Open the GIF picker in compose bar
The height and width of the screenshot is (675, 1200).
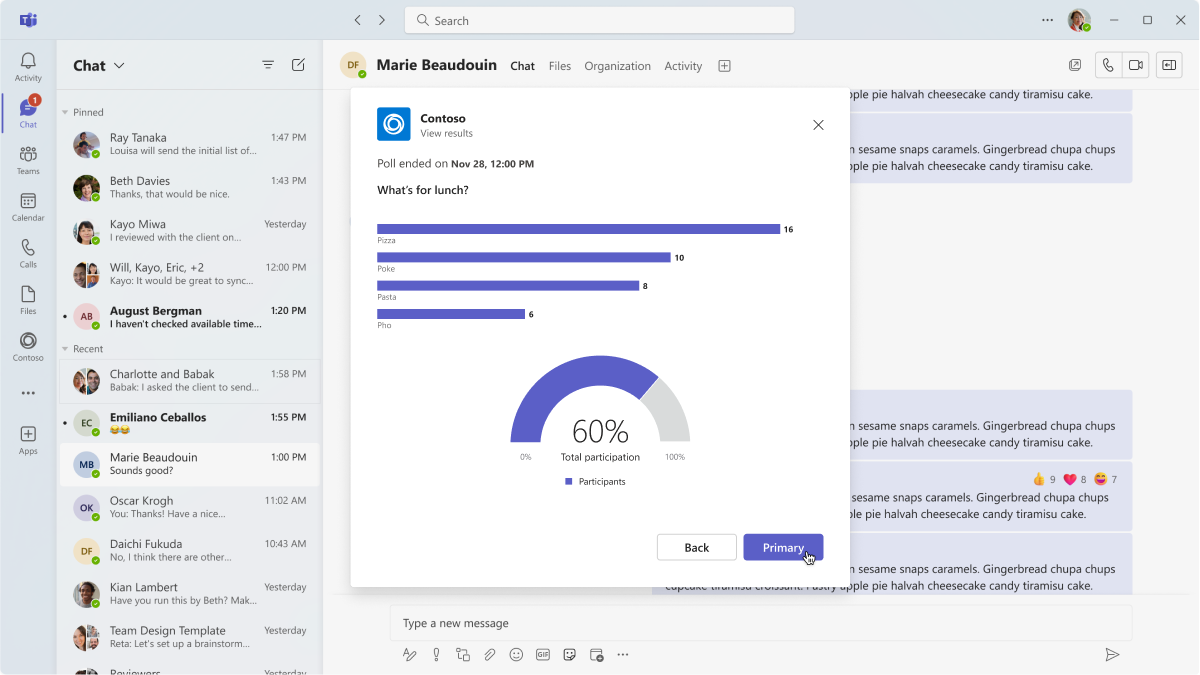point(543,655)
